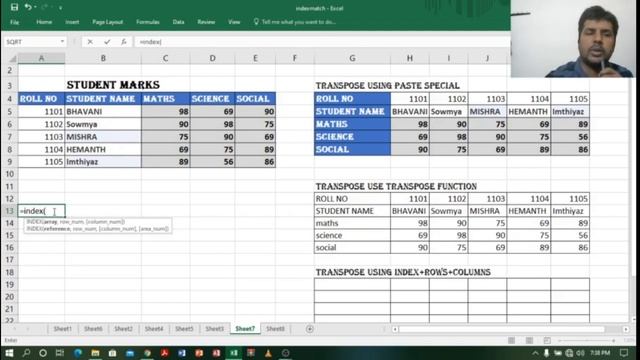Open the Review ribbon tab
Image resolution: width=640 pixels, height=360 pixels.
coord(206,22)
